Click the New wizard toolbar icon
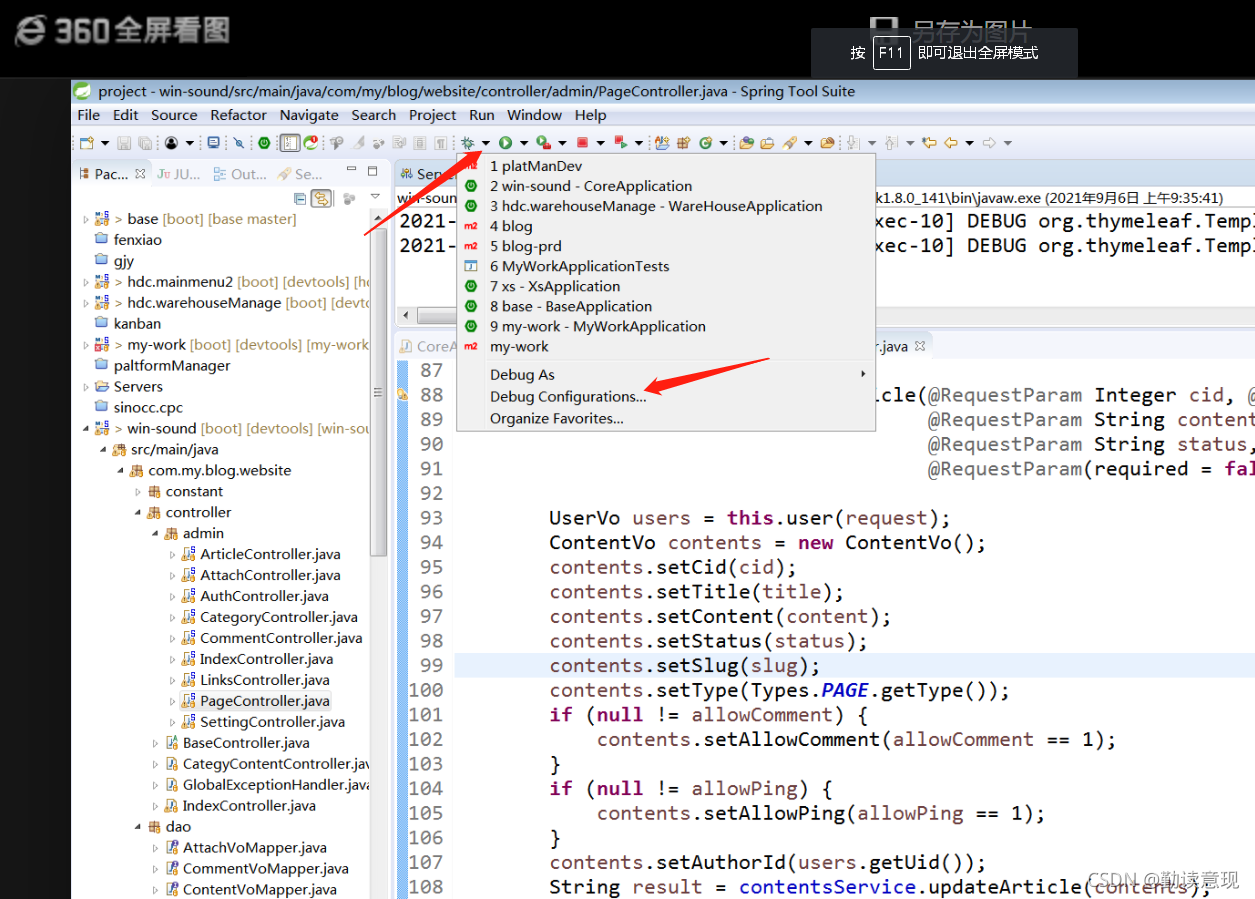 click(x=87, y=143)
